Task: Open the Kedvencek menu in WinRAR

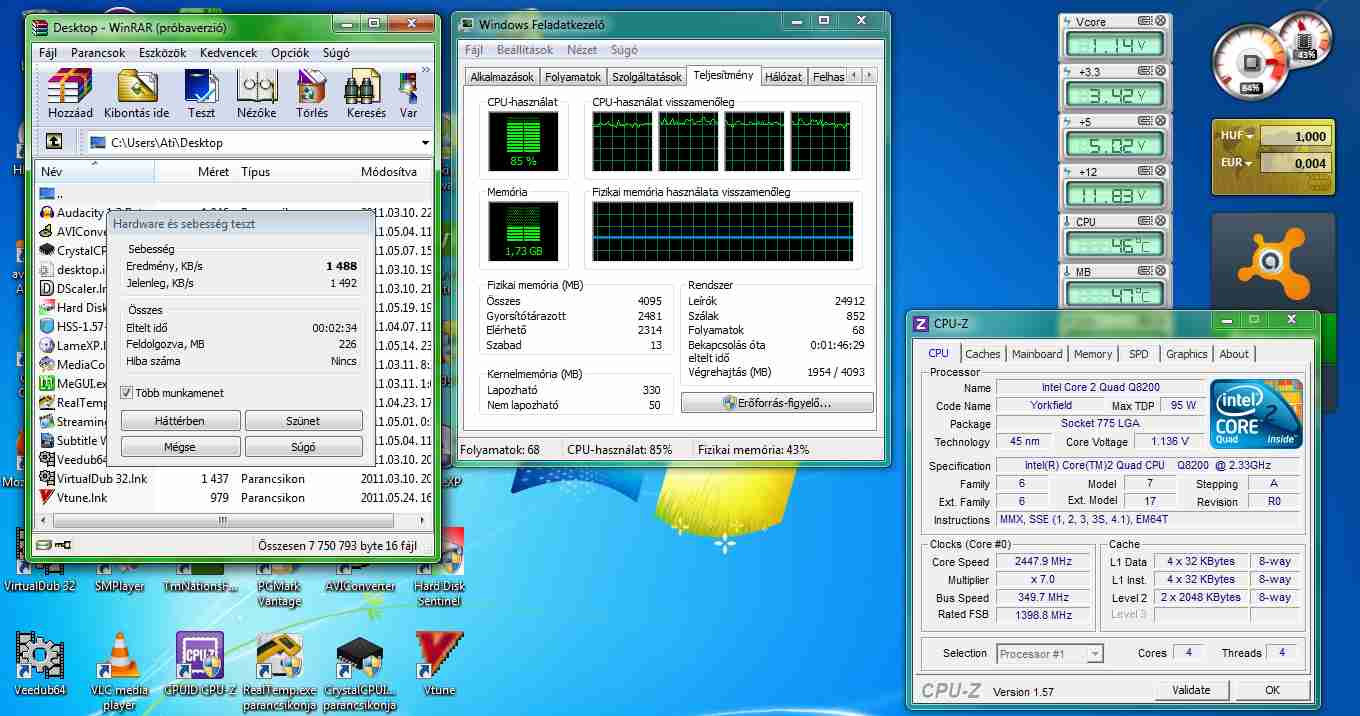Action: tap(228, 53)
